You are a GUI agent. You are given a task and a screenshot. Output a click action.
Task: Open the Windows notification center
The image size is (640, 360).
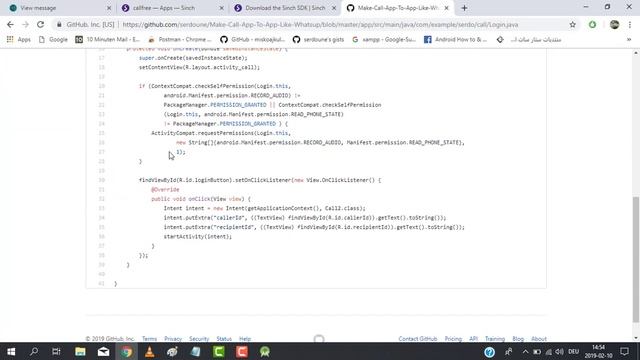pyautogui.click(x=624, y=351)
